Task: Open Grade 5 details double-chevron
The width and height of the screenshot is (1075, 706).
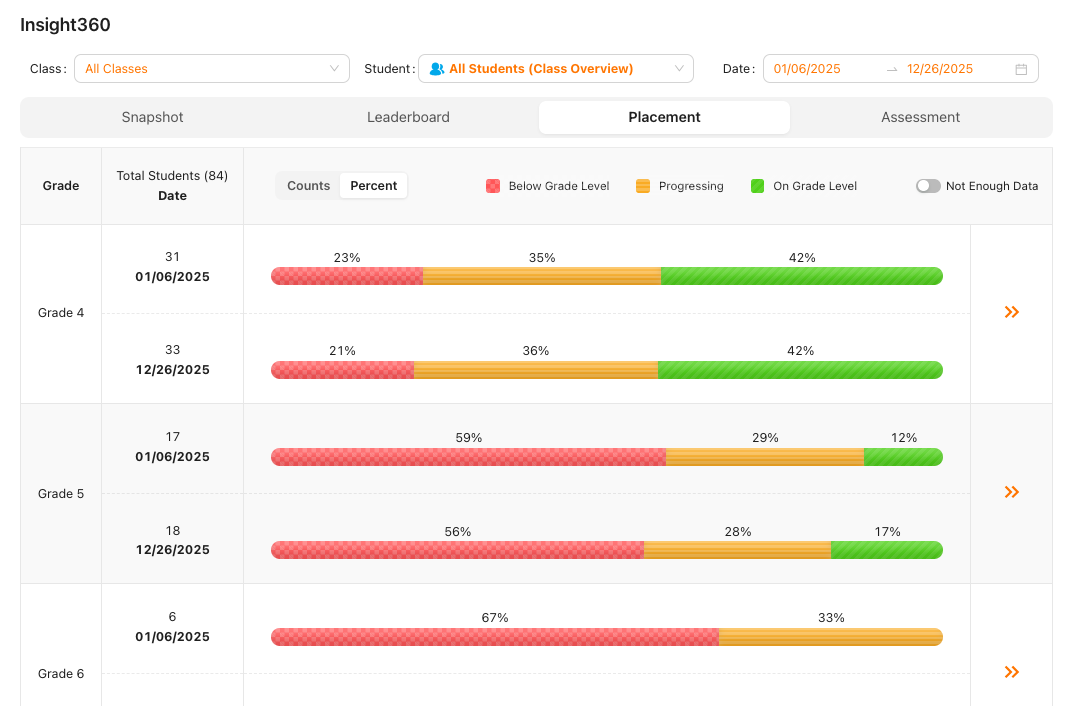Action: (1011, 492)
